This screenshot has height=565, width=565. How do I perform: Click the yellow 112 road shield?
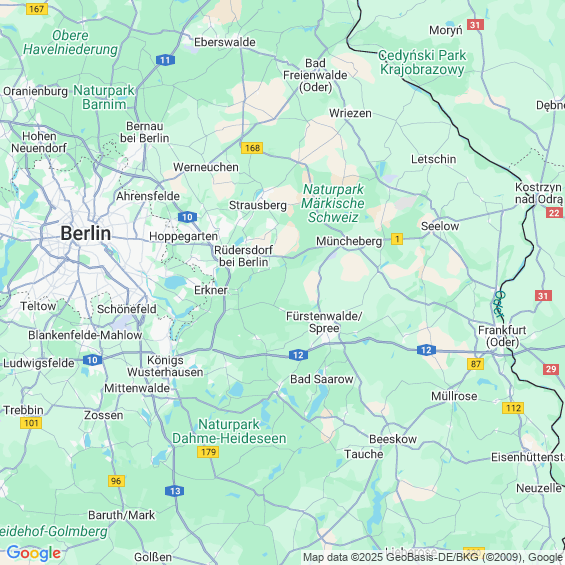point(513,408)
